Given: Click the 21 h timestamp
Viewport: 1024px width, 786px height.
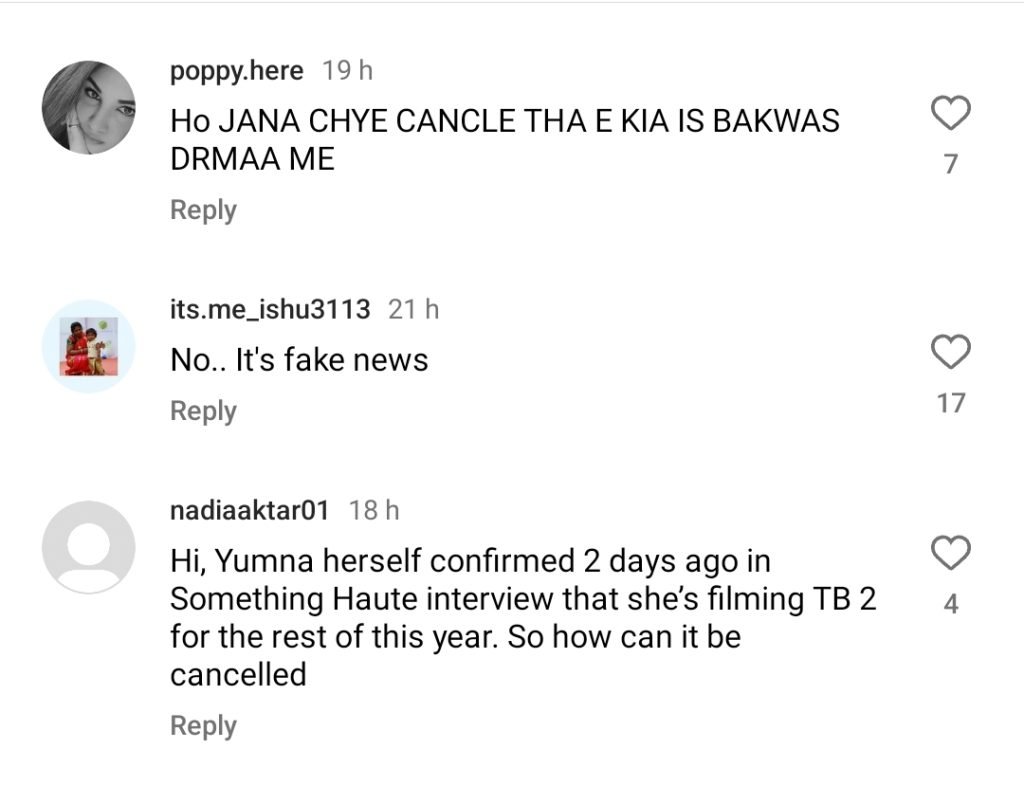Looking at the screenshot, I should pos(413,310).
